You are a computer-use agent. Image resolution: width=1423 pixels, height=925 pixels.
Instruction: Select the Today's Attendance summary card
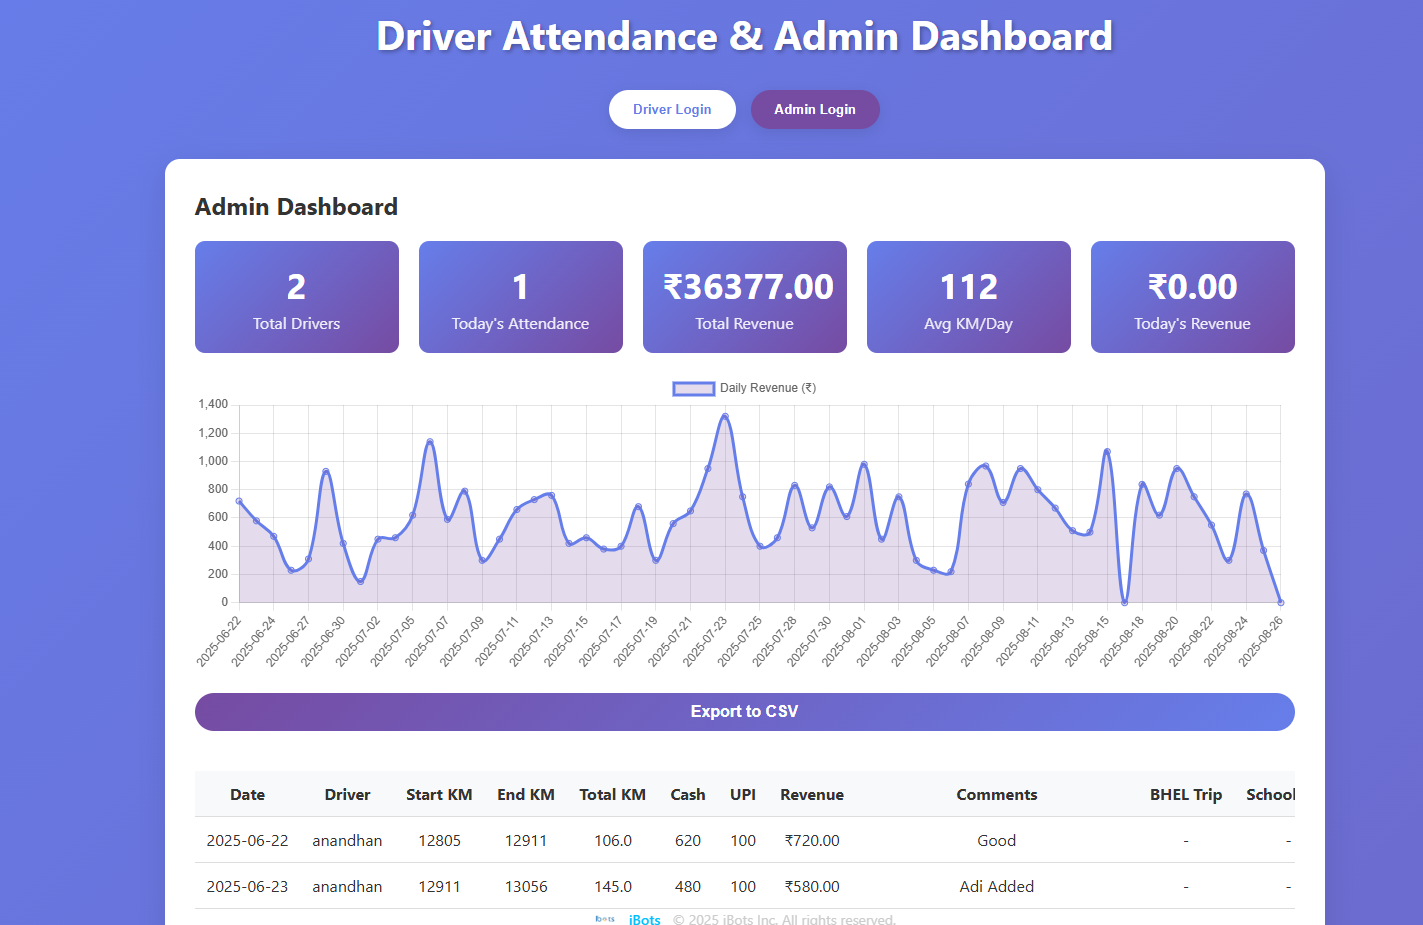[x=520, y=297]
